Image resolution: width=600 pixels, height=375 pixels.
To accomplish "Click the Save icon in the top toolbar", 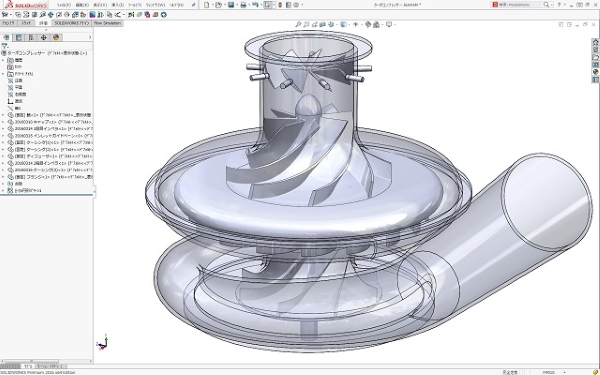I will click(x=231, y=5).
